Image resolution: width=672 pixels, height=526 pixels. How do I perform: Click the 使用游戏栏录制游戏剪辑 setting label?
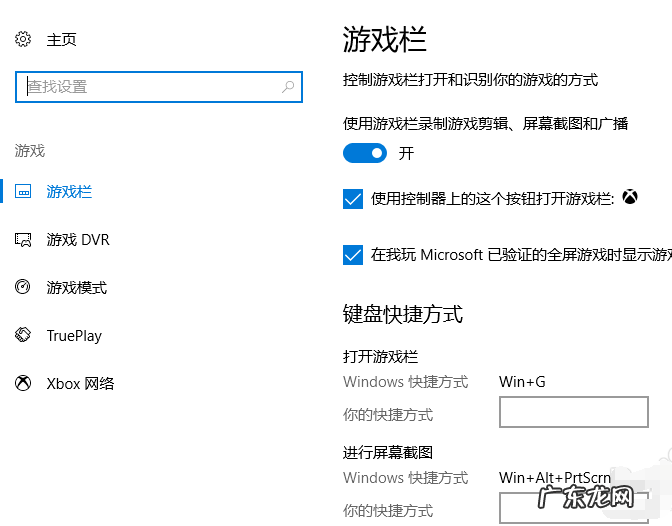coord(485,123)
